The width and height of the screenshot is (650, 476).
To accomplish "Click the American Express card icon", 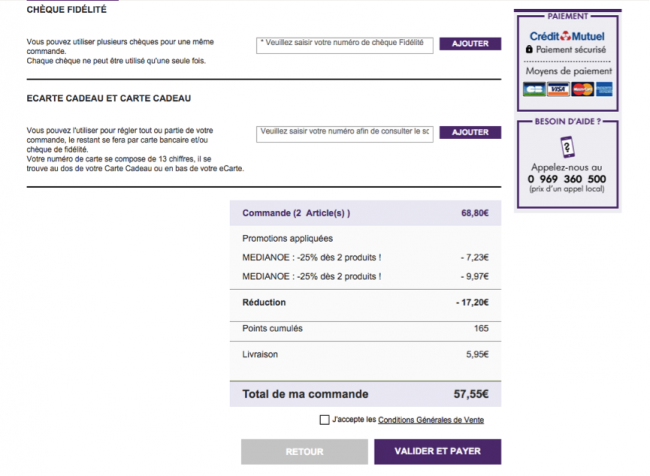I will 604,89.
